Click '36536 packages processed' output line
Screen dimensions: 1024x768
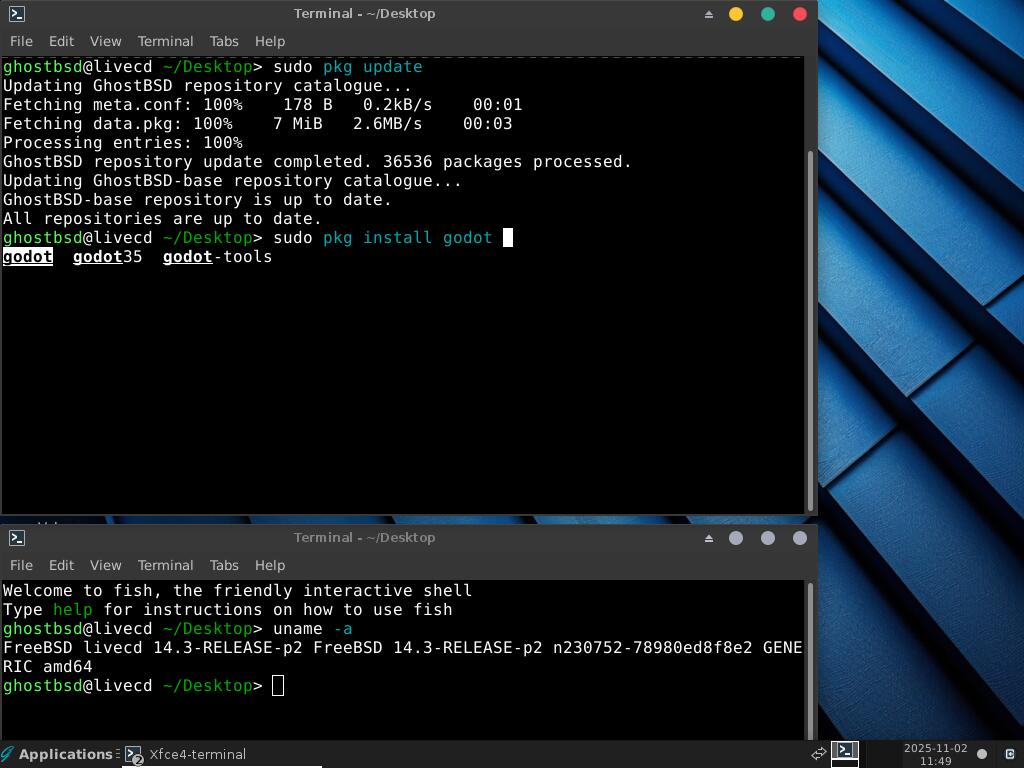[317, 162]
